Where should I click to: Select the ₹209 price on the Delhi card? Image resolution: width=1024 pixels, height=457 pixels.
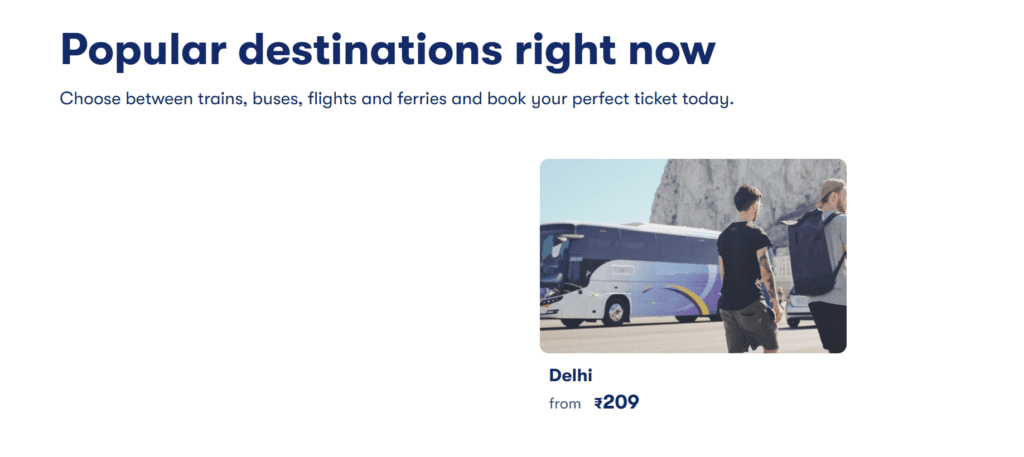[616, 403]
